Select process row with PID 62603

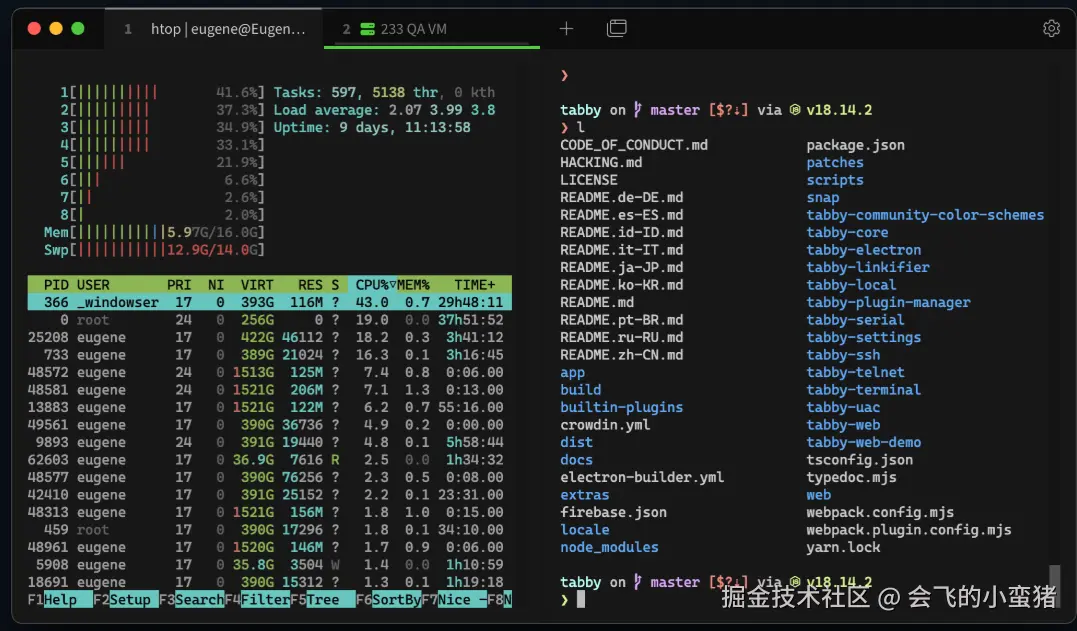click(x=269, y=460)
